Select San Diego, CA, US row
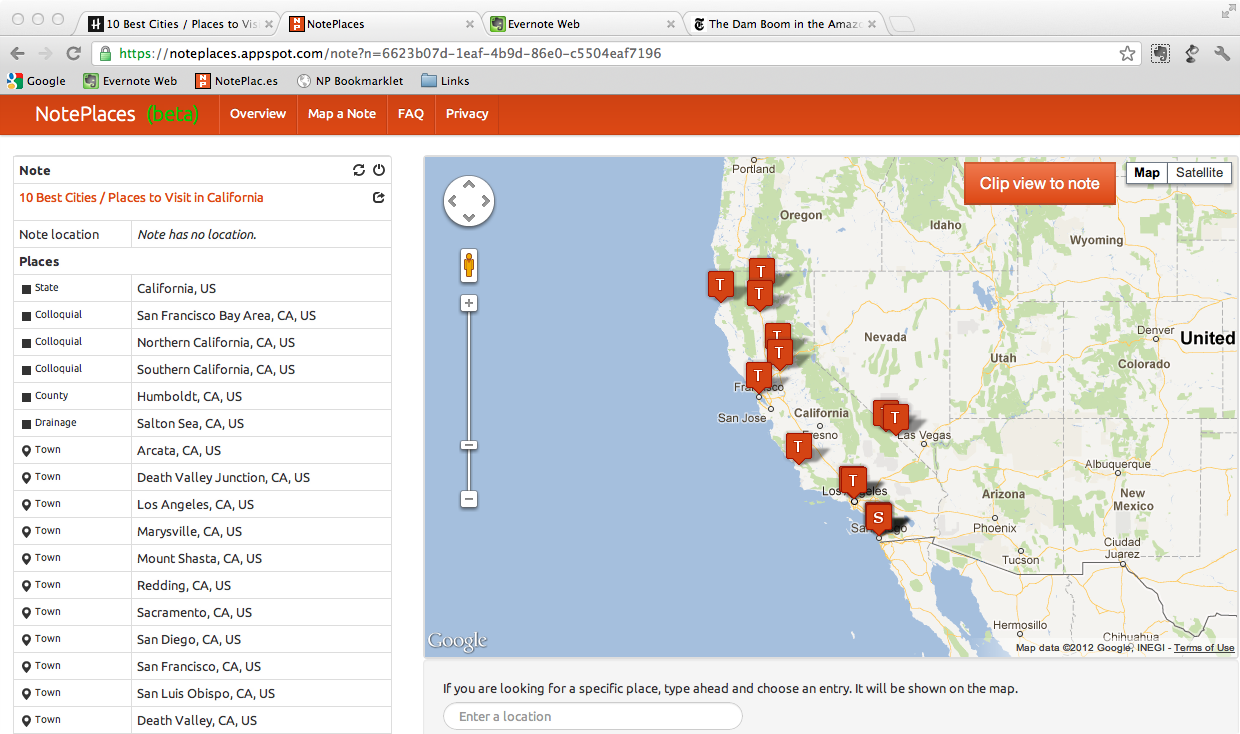 (x=202, y=640)
